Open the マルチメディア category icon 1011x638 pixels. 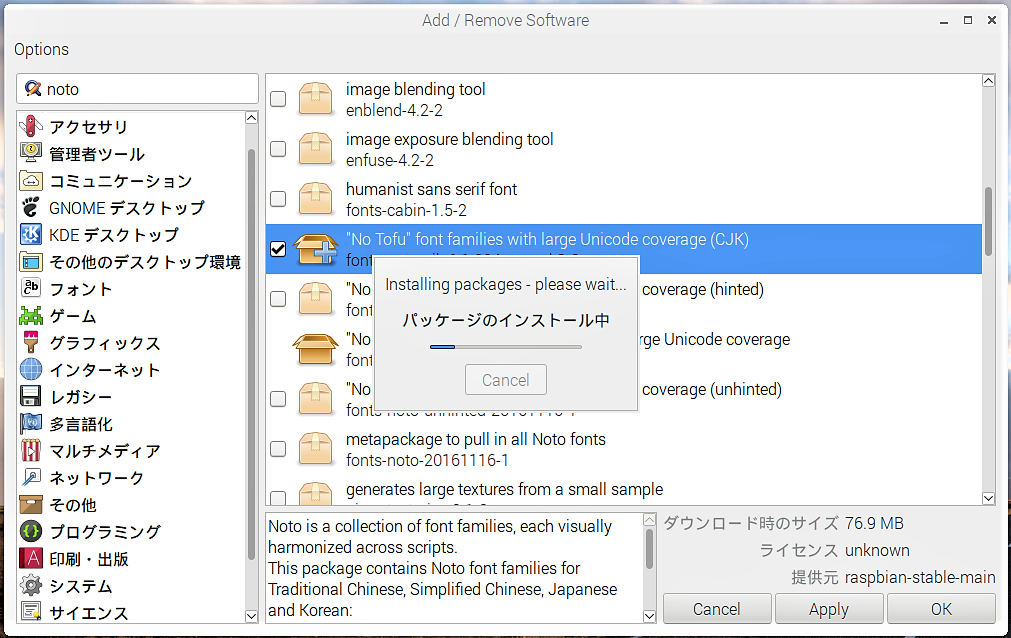click(31, 450)
